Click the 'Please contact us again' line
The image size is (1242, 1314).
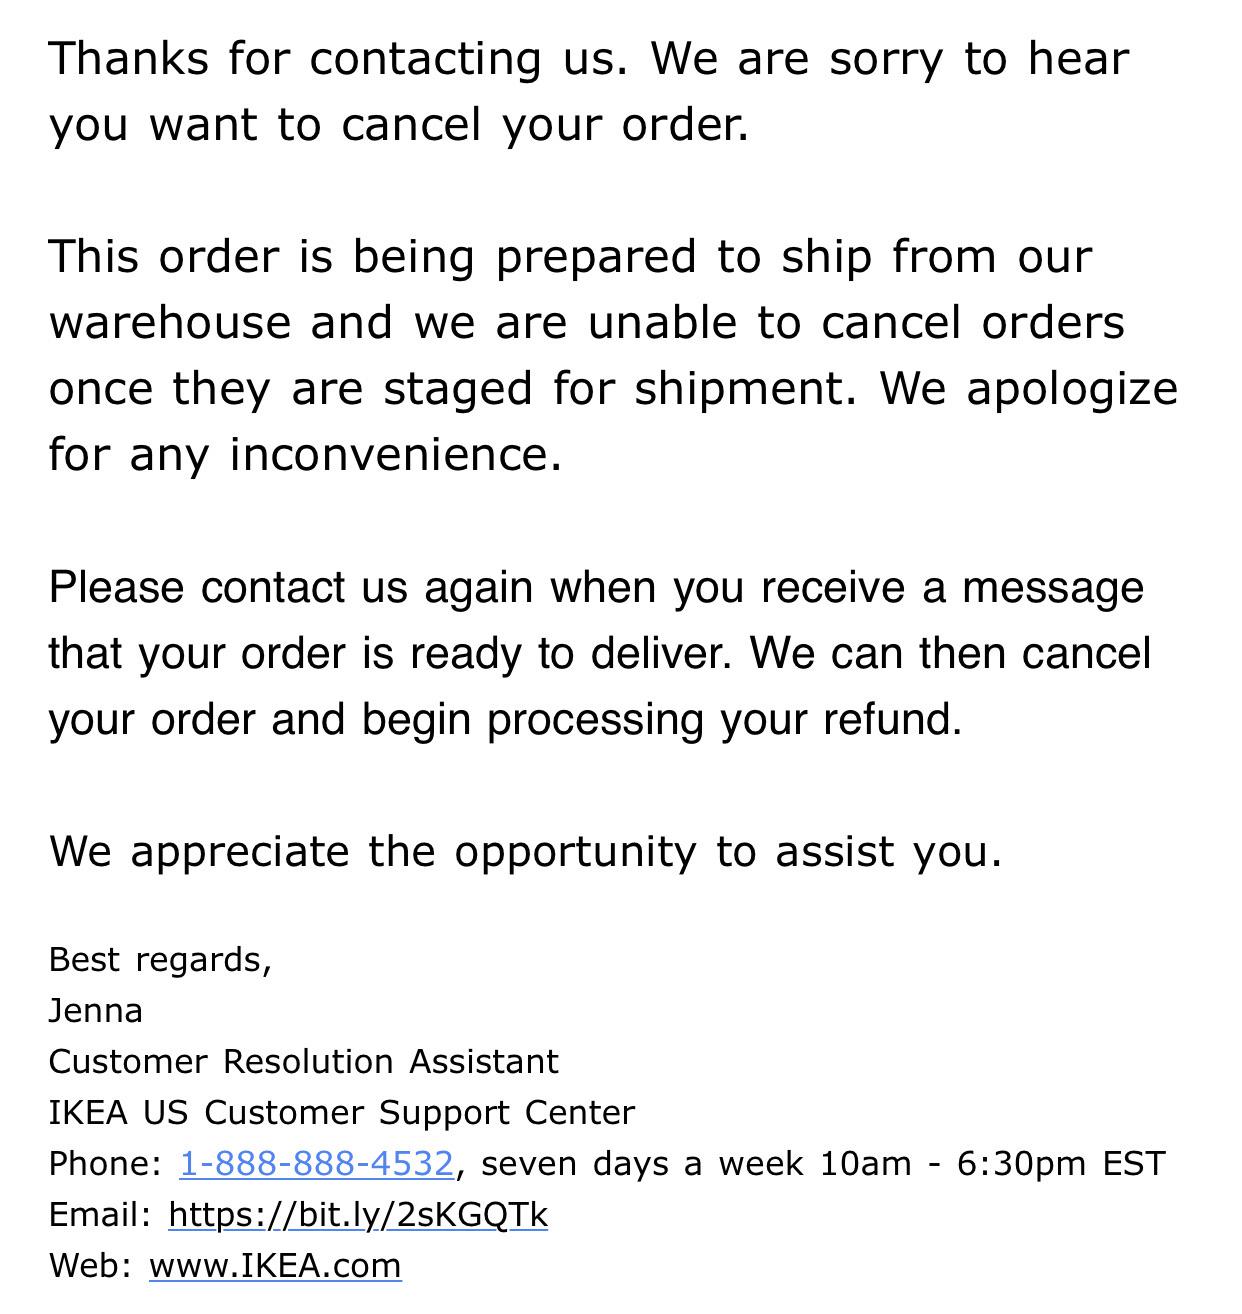596,587
